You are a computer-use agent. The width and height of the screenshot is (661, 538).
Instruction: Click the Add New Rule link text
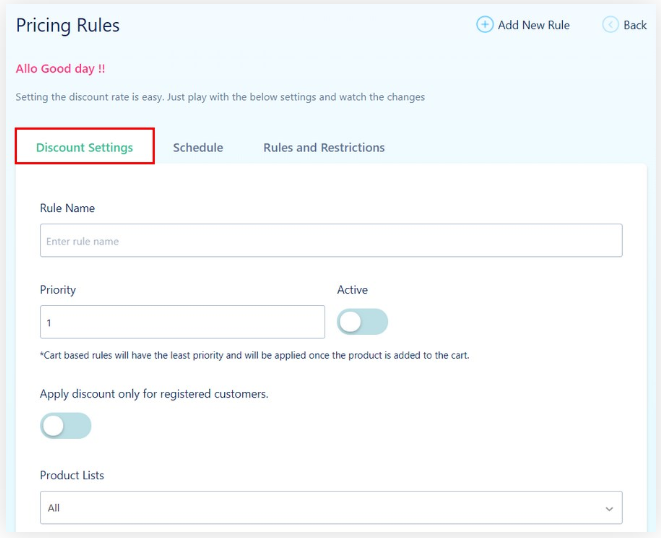(533, 25)
